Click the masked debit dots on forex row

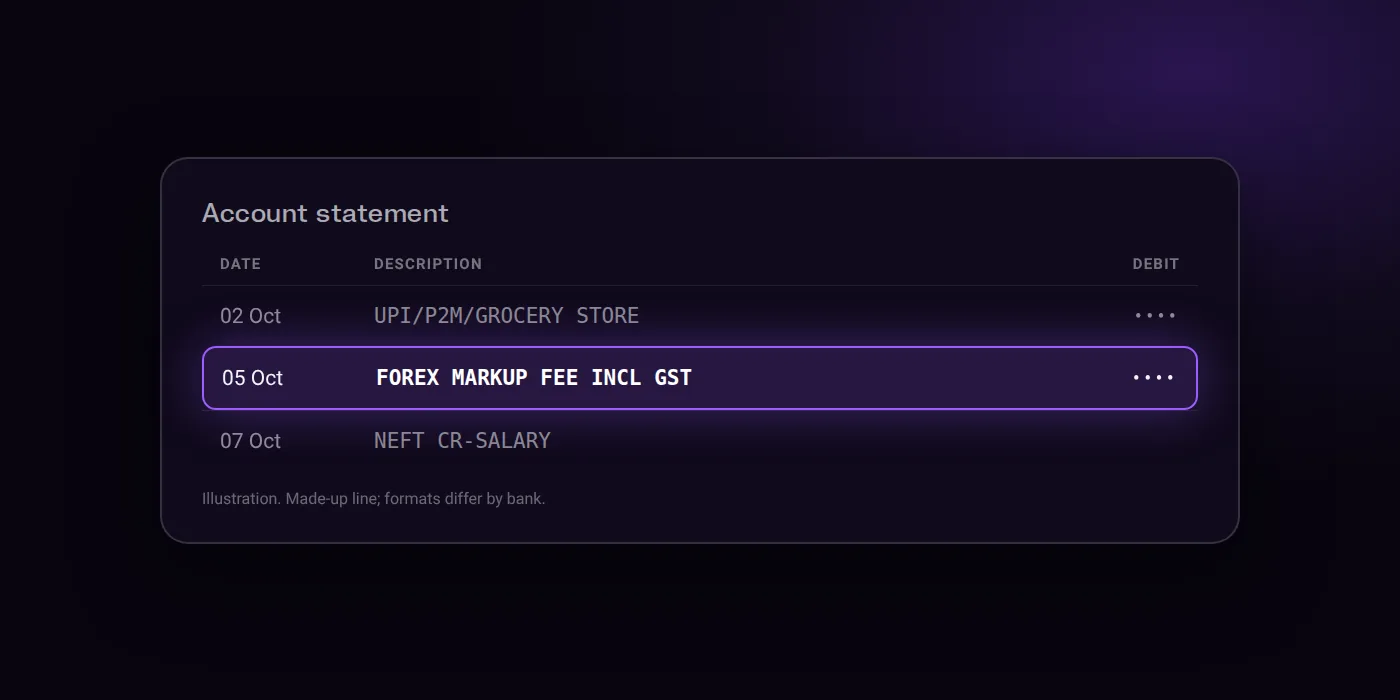pos(1153,378)
